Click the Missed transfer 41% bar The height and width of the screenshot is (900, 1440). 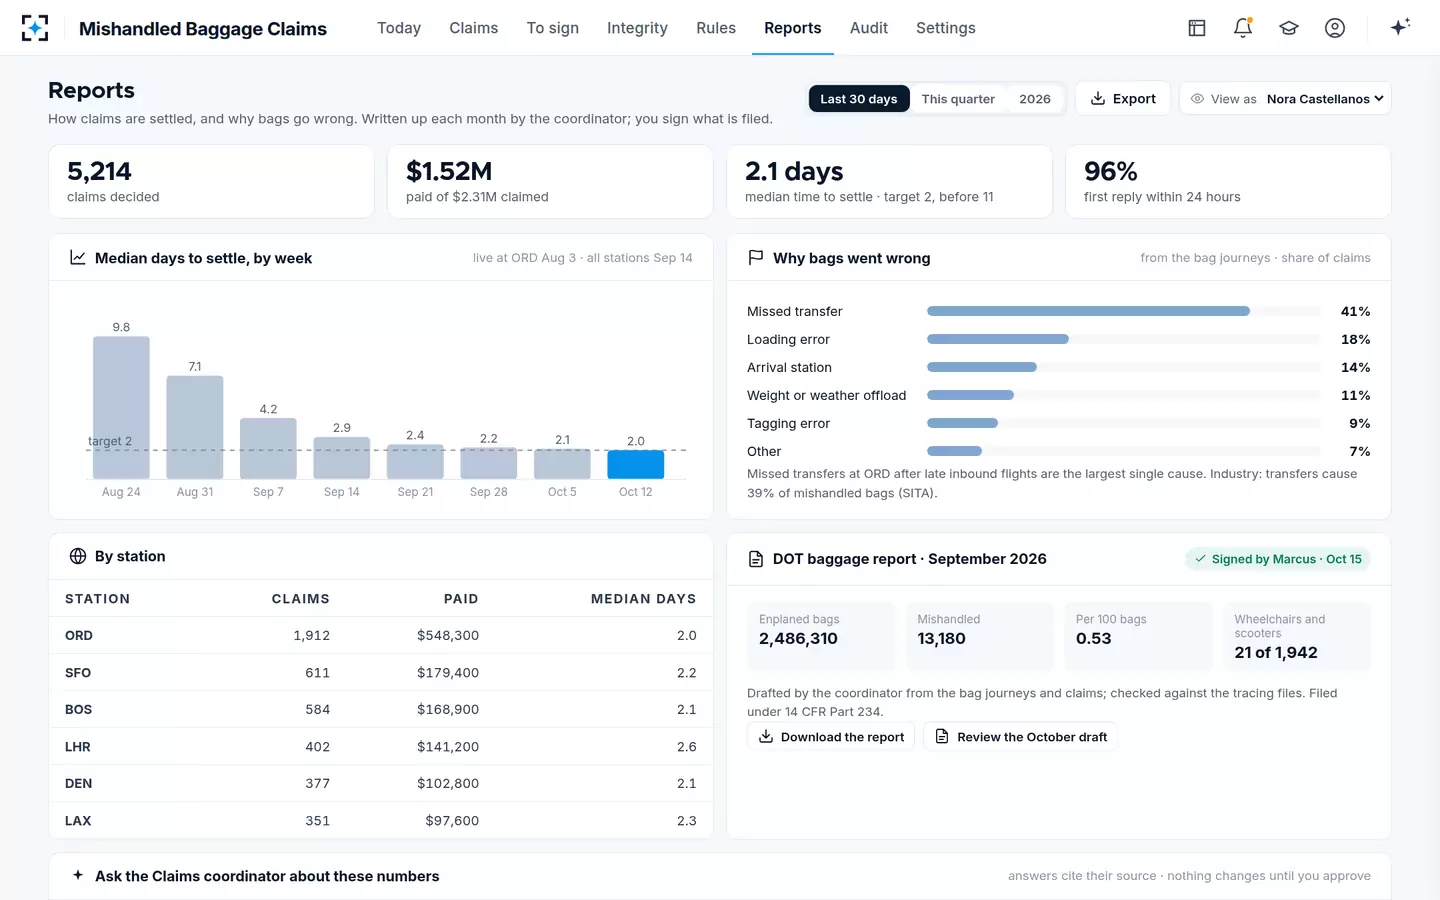[1088, 311]
